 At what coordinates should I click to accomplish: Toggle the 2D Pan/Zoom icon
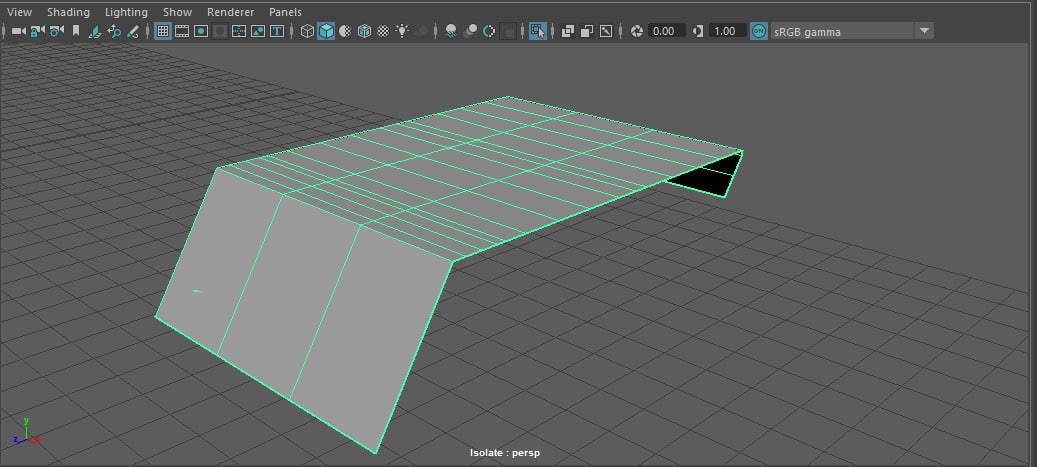tap(114, 31)
